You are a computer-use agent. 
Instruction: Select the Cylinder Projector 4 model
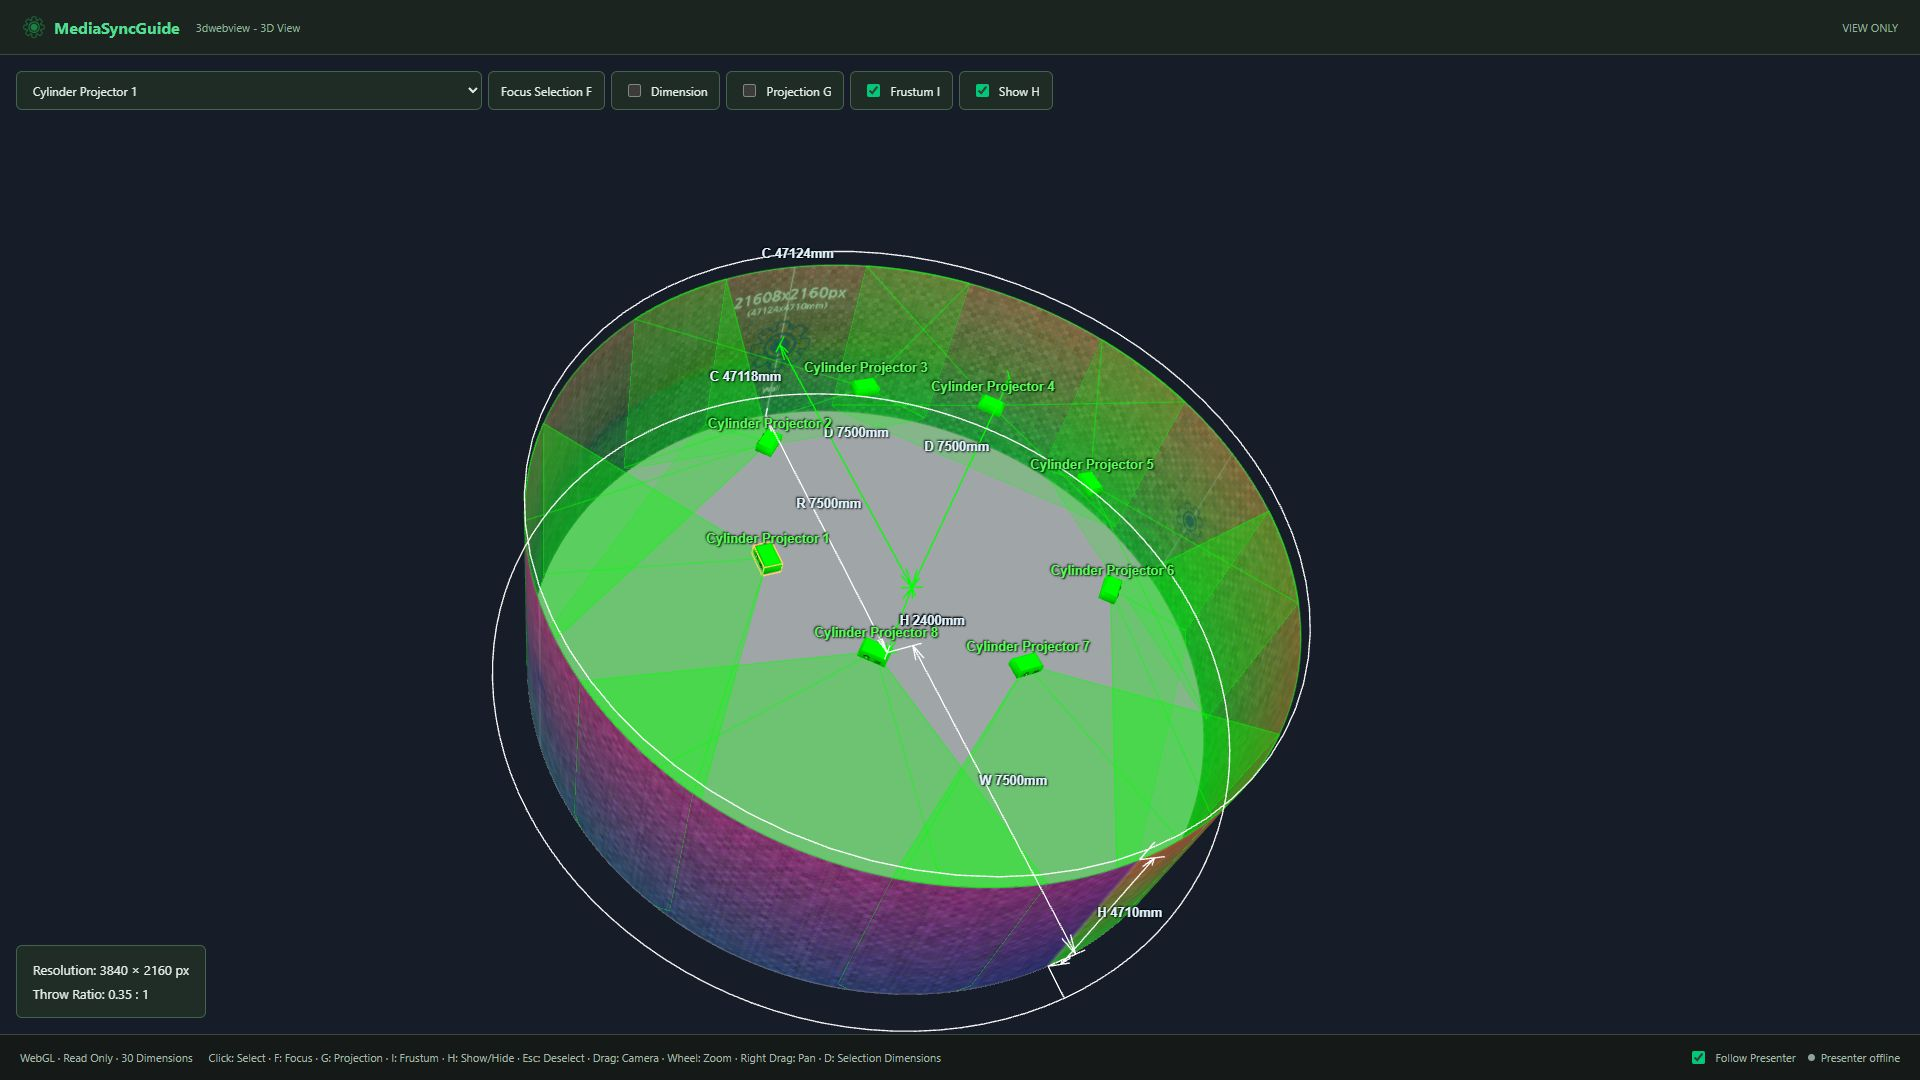990,405
